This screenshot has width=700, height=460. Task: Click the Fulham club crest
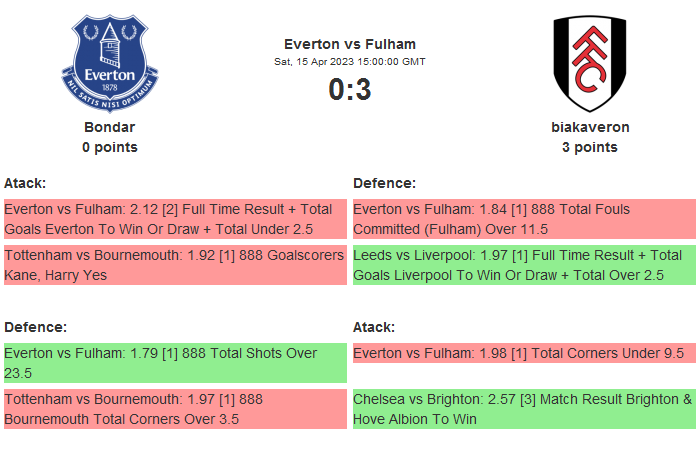tap(590, 63)
